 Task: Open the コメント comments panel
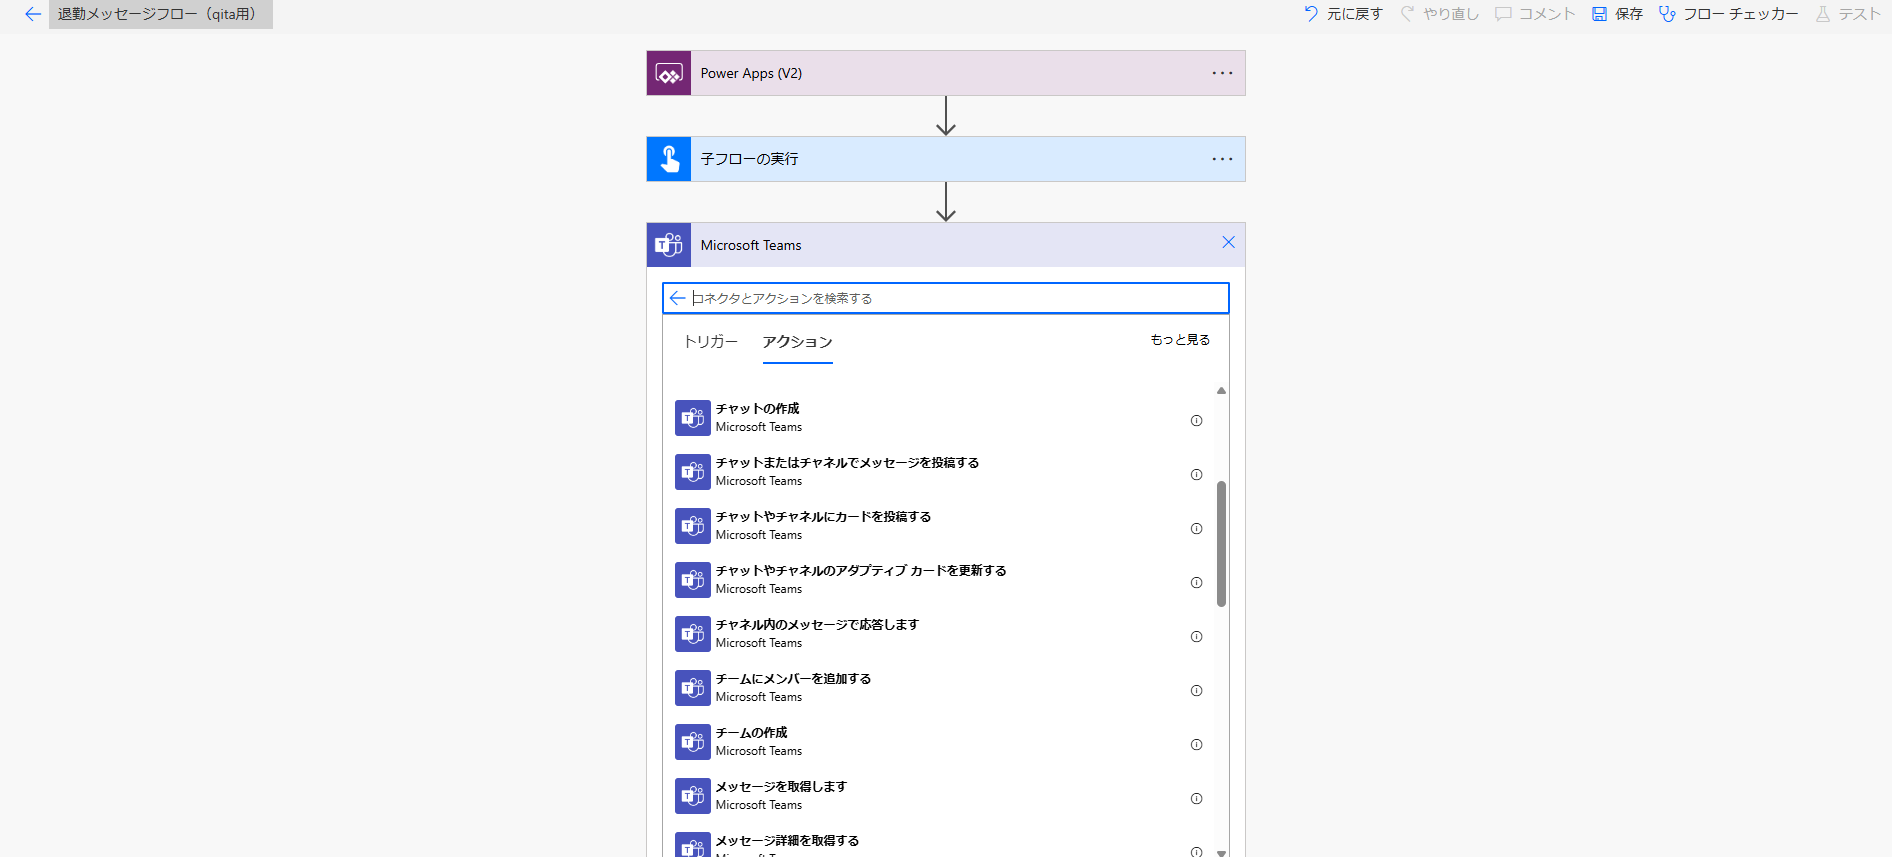click(x=1535, y=14)
